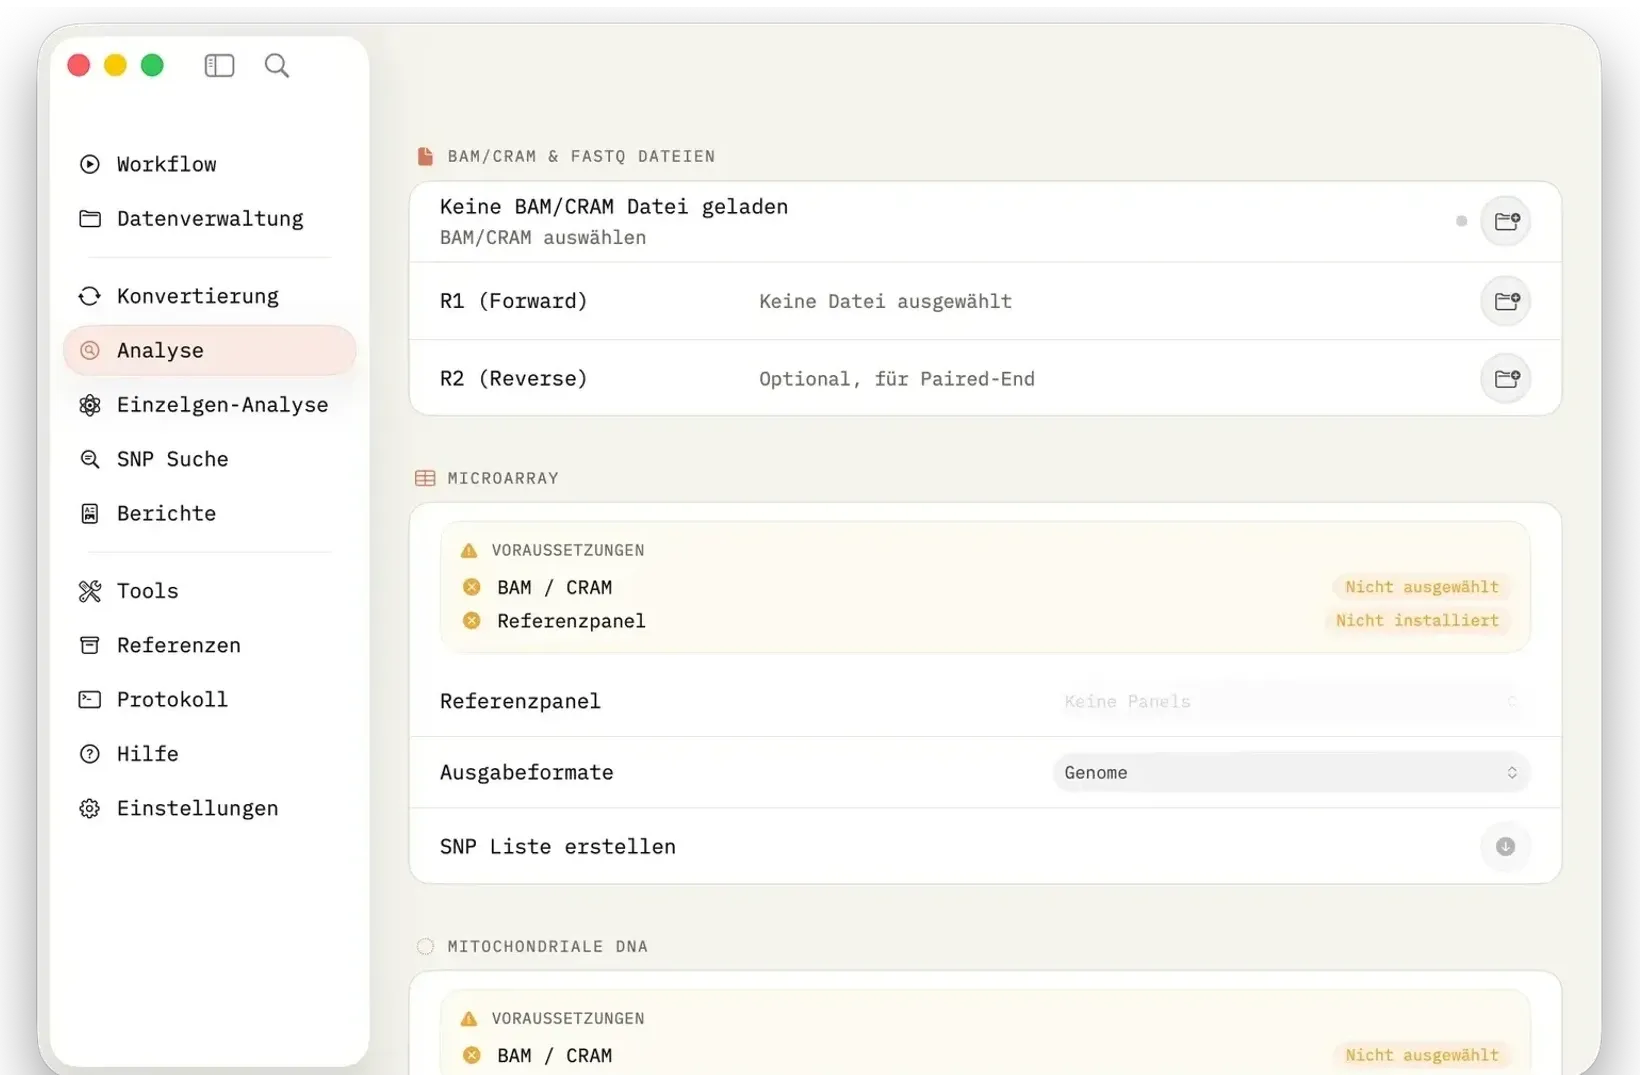Screen dimensions: 1640x1075
Task: Click Keine Datei ausgewählt R1 field
Action: (885, 301)
